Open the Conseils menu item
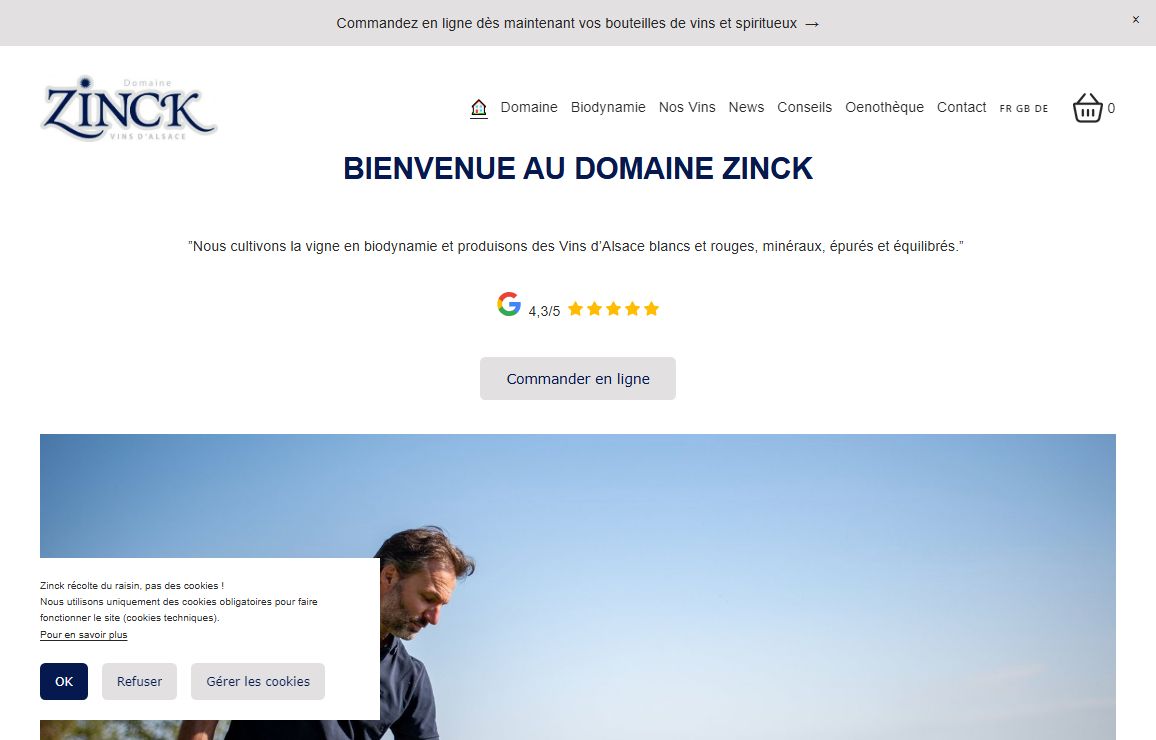 (804, 108)
